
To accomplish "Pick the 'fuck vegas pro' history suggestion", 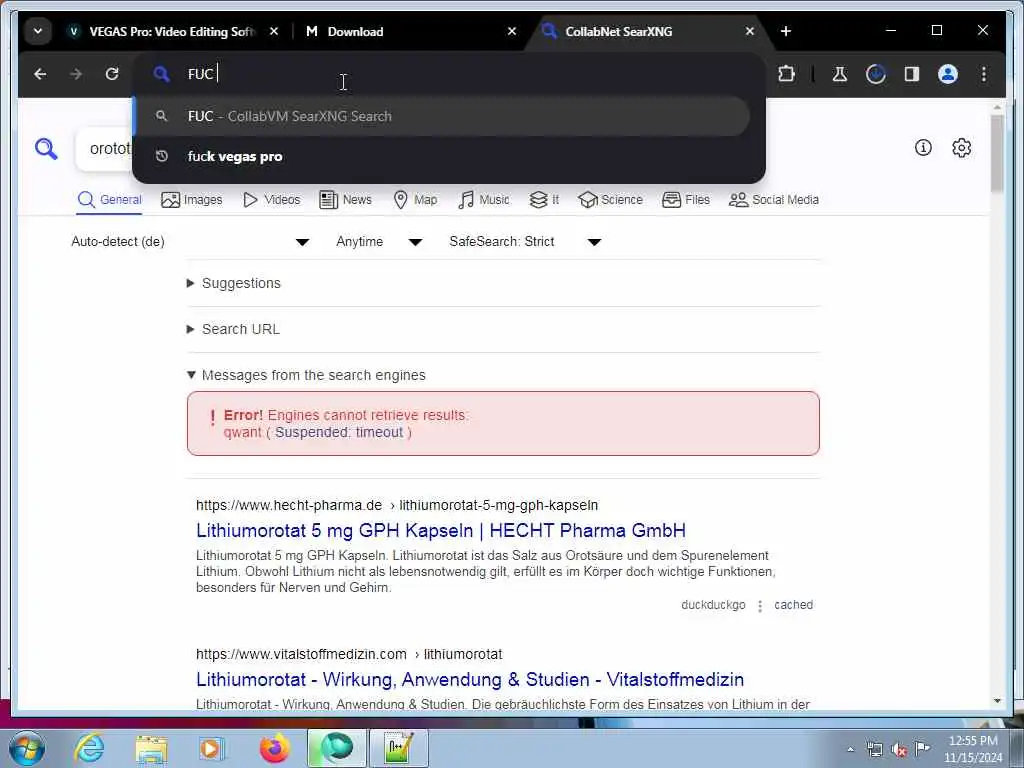I will tap(441, 156).
